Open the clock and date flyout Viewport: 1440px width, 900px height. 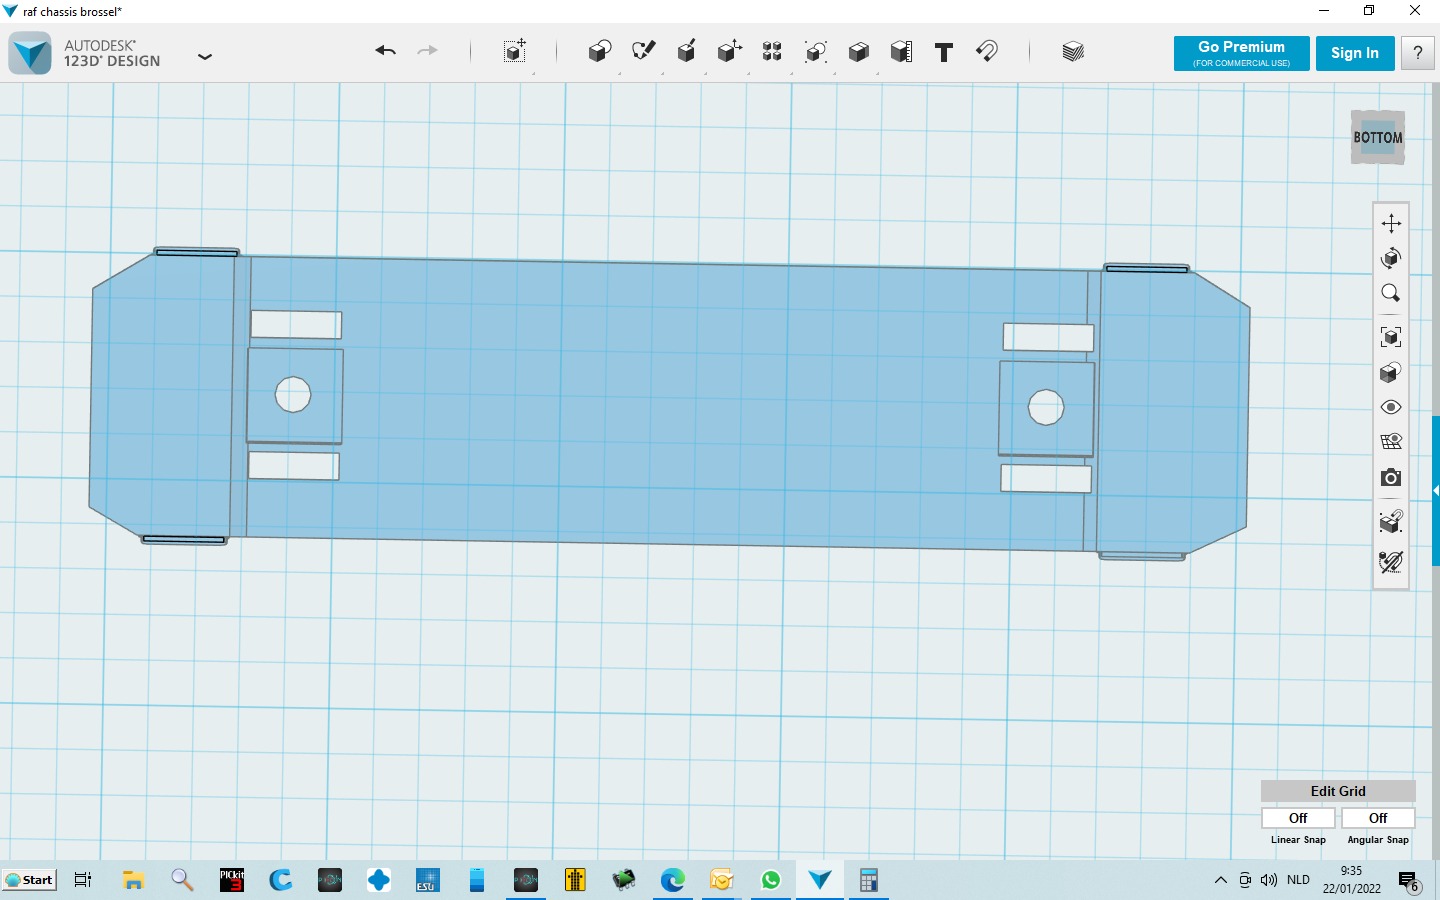pyautogui.click(x=1351, y=880)
